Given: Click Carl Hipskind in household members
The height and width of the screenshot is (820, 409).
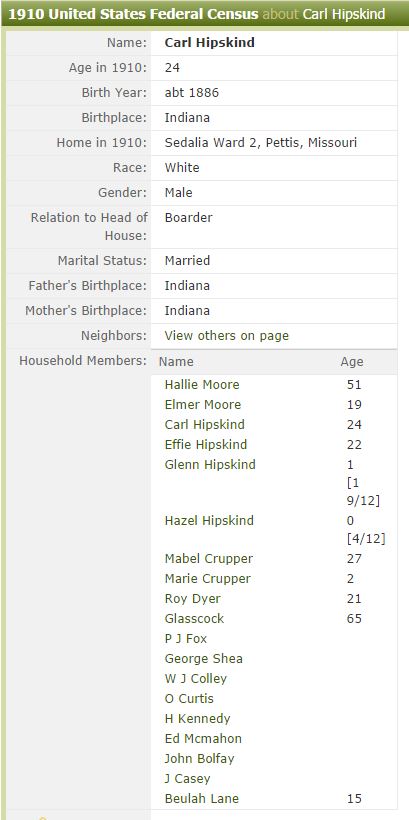Looking at the screenshot, I should pos(204,425).
